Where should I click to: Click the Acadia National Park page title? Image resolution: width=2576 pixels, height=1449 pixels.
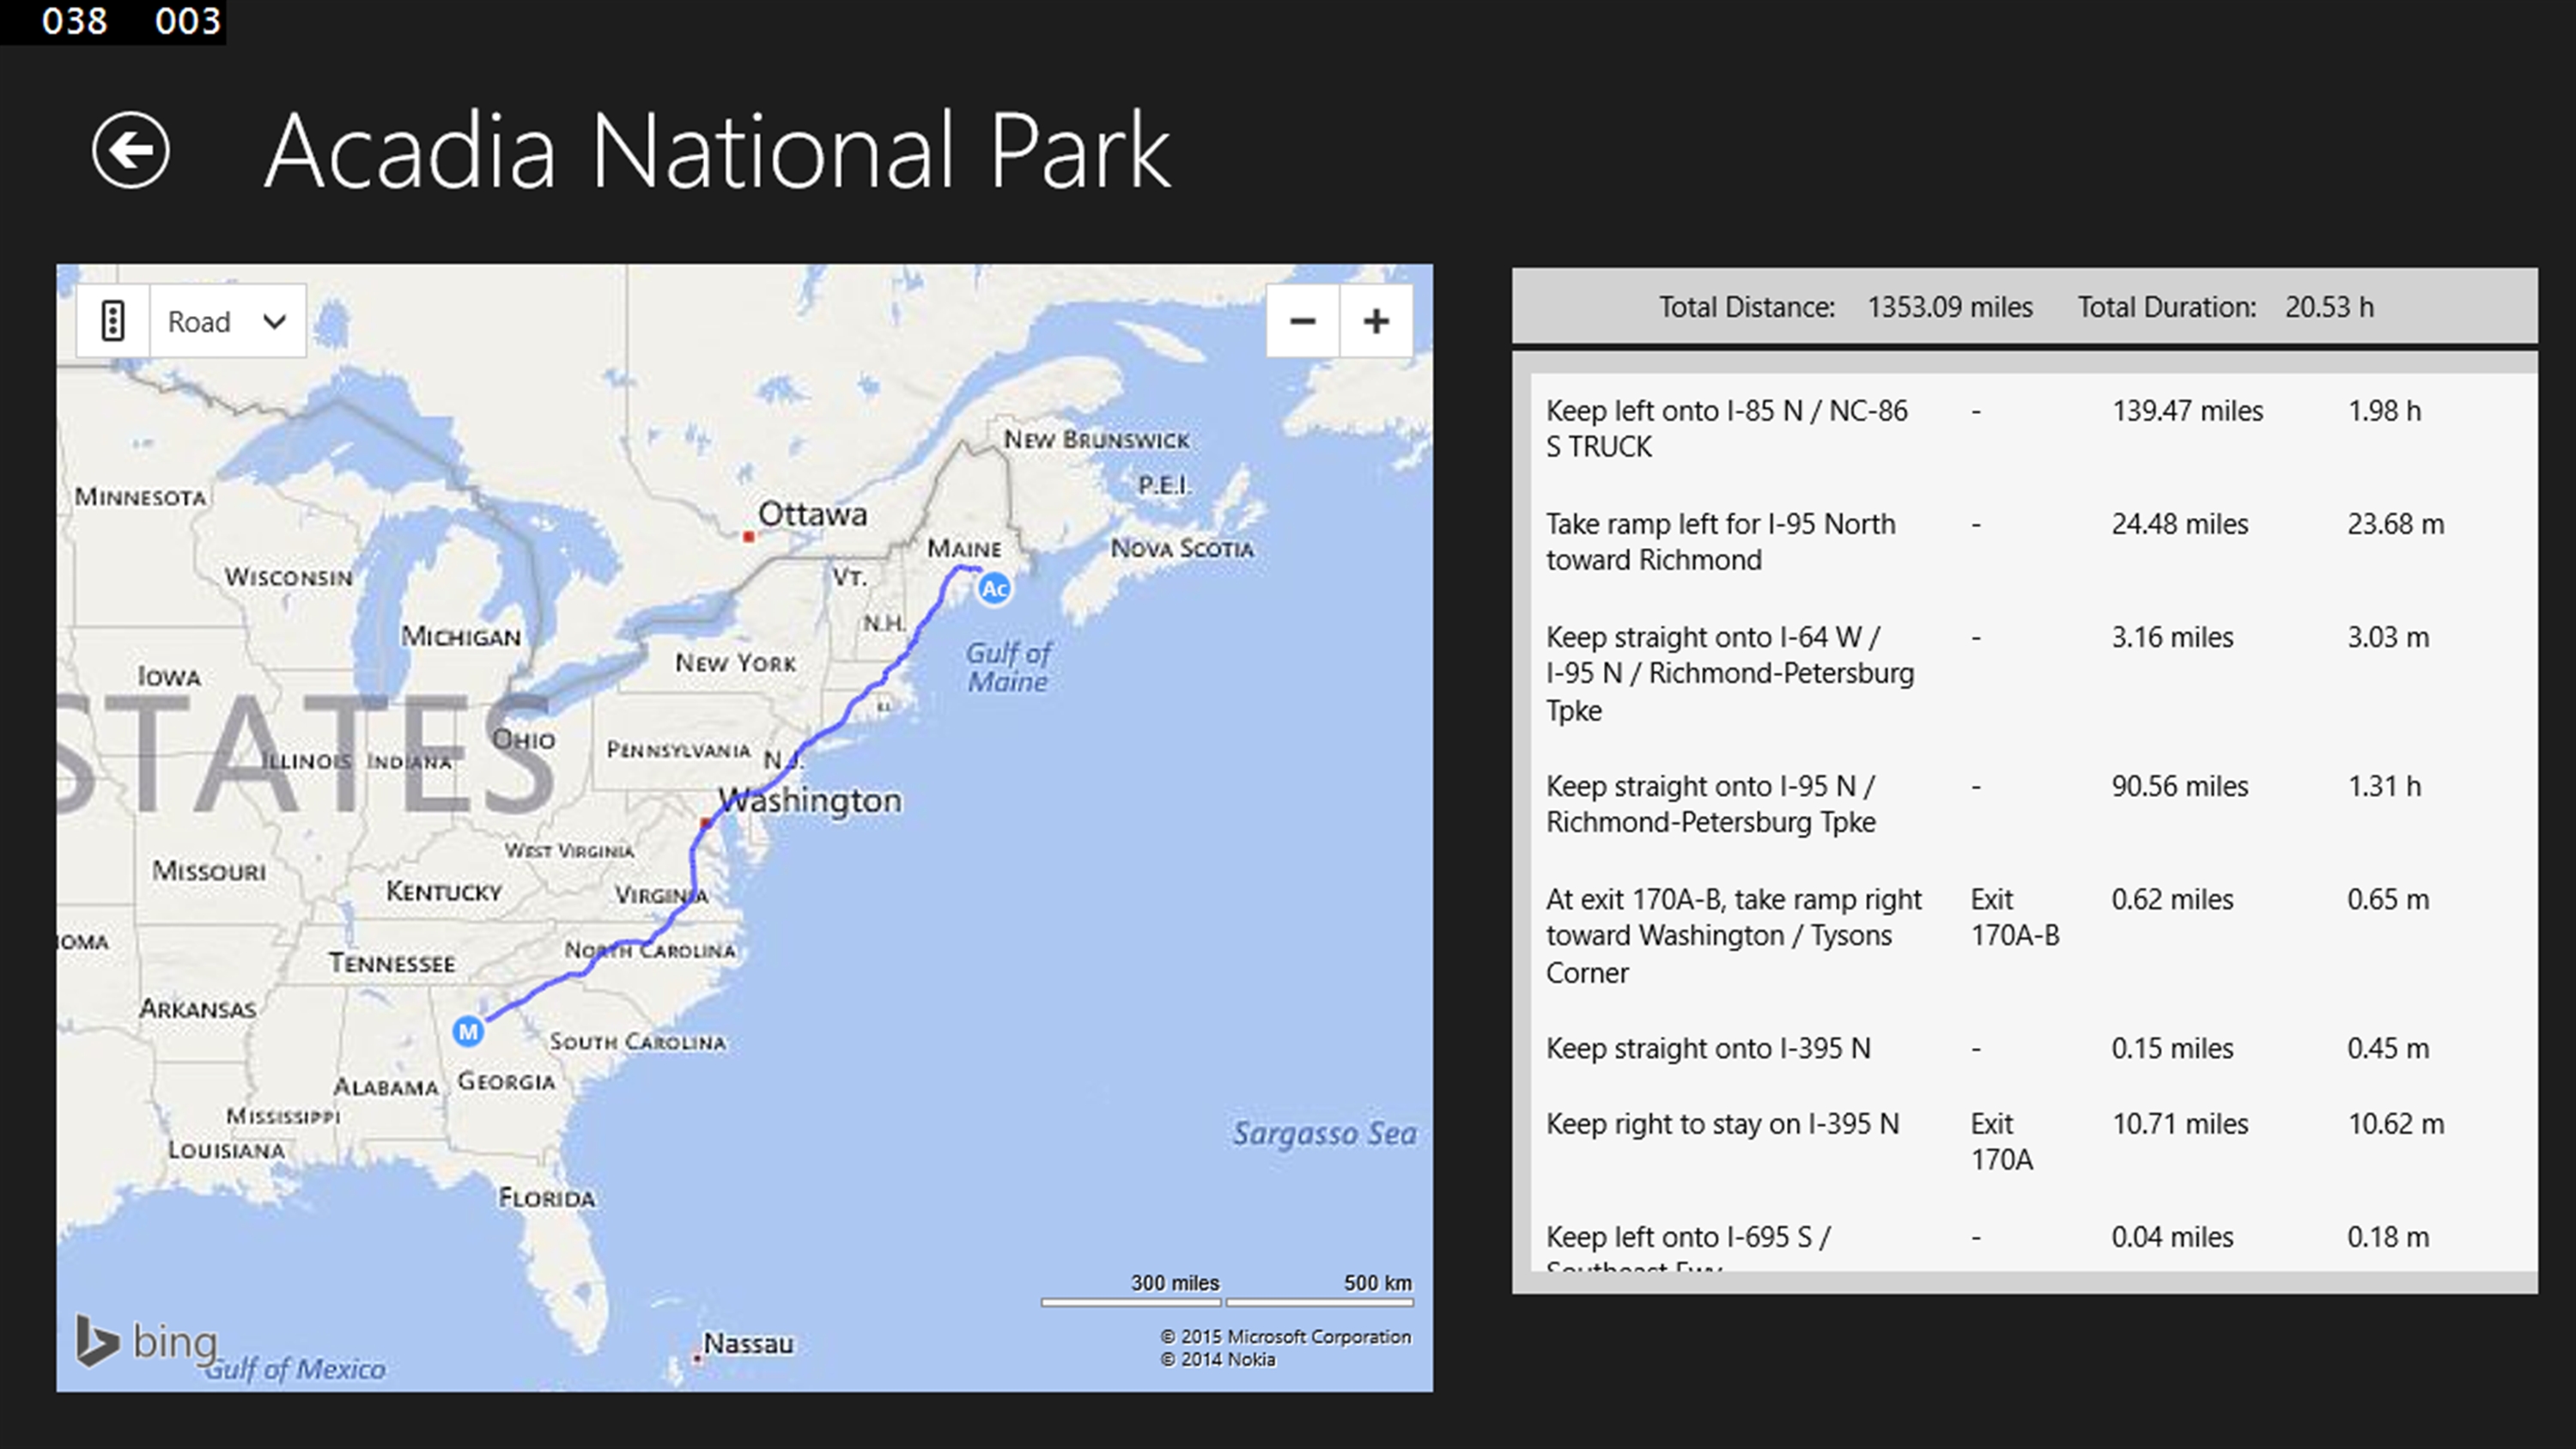(716, 150)
